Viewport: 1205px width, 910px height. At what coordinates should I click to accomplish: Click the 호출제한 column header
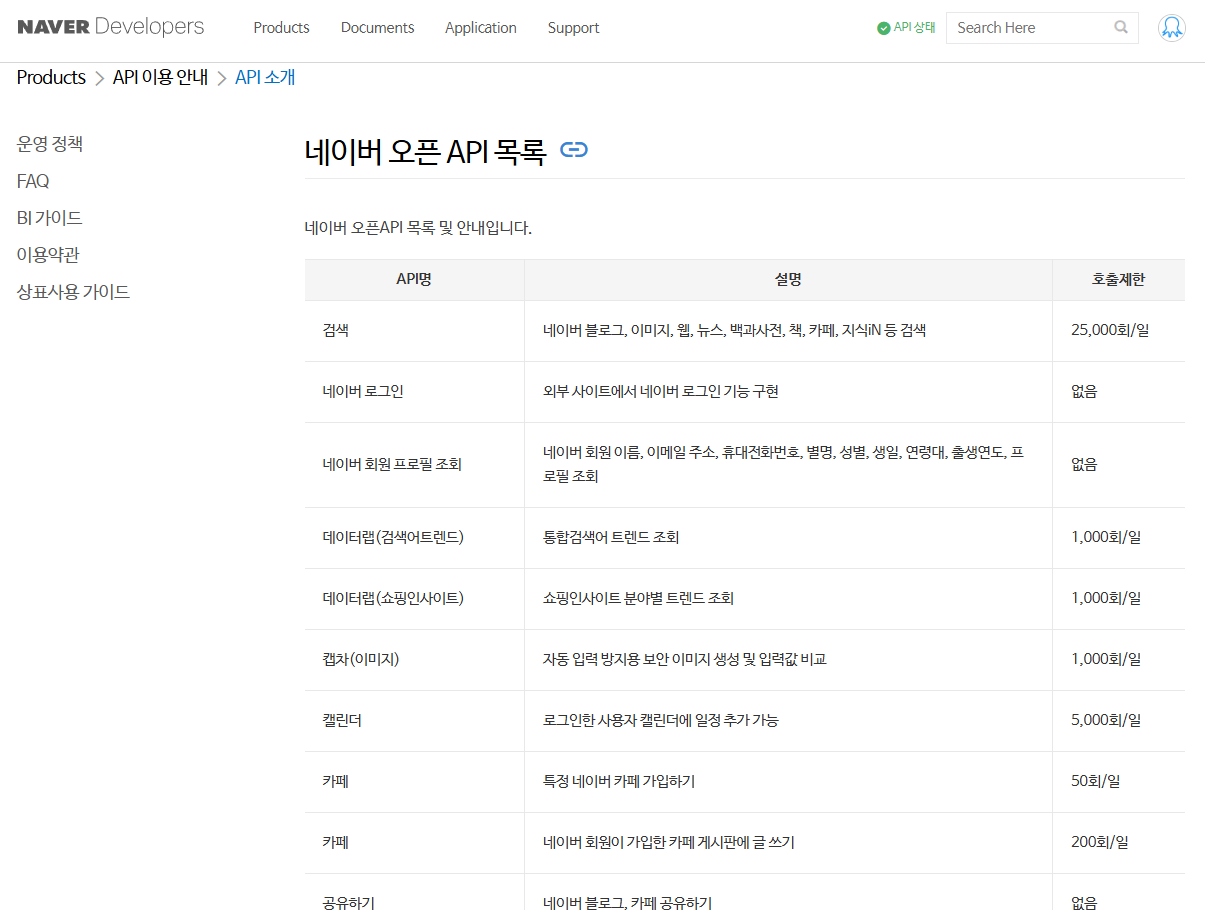point(1118,280)
